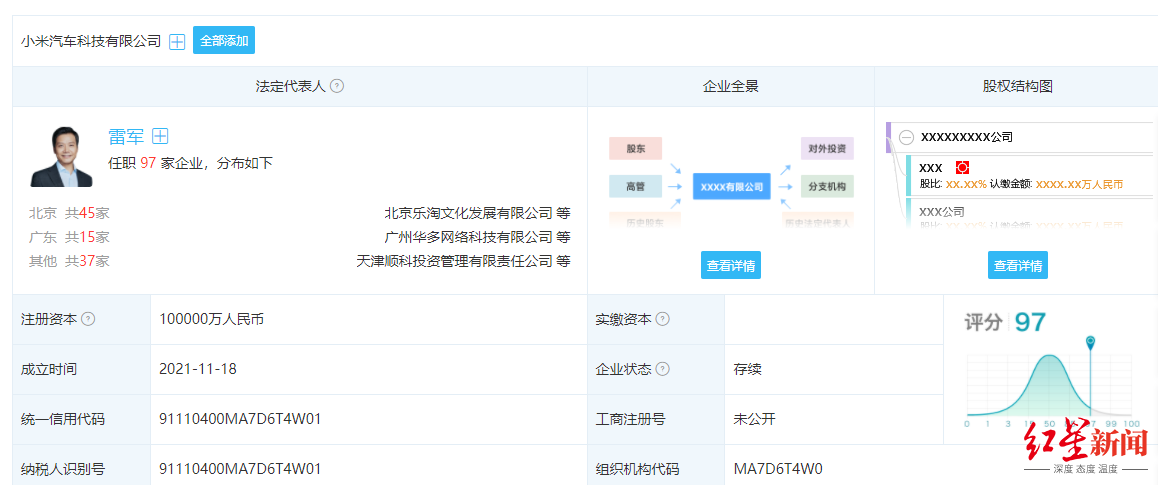Open 北京乐淘文化发展有限公司 link
The image size is (1158, 485).
point(468,213)
